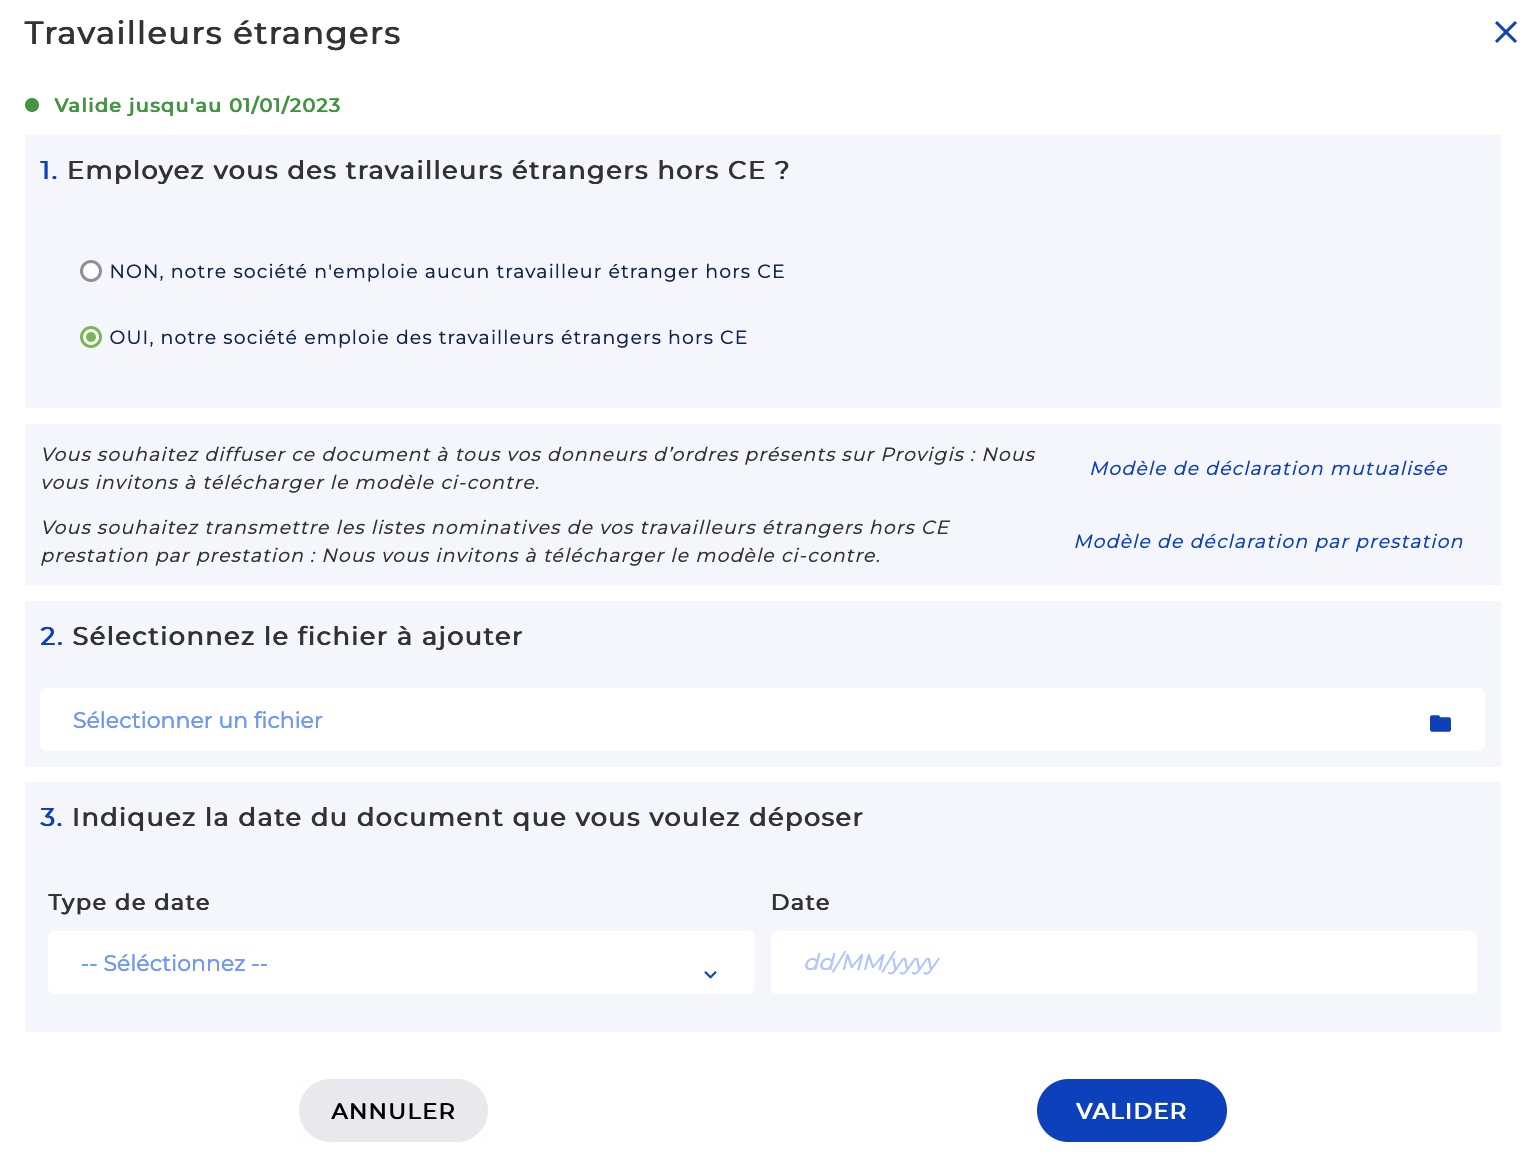
Task: Click Sélectionner un fichier to upload
Action: (197, 720)
